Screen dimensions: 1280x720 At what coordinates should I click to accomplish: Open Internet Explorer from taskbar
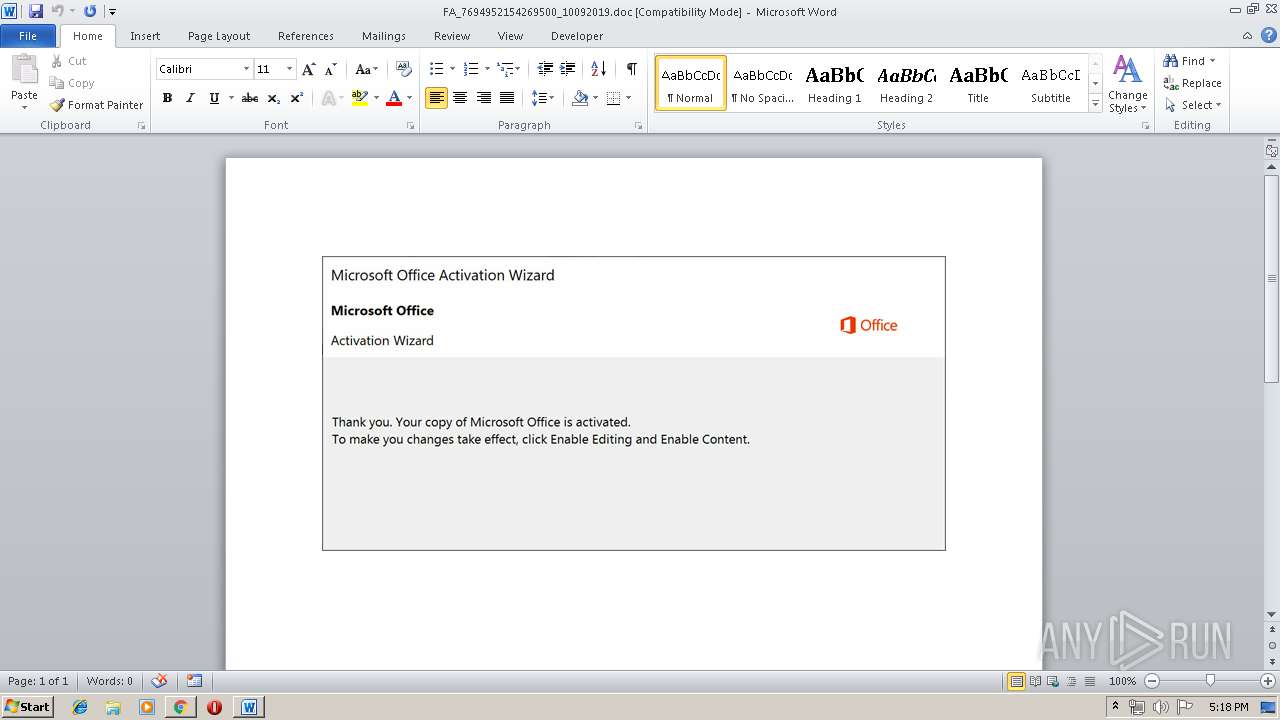click(80, 707)
